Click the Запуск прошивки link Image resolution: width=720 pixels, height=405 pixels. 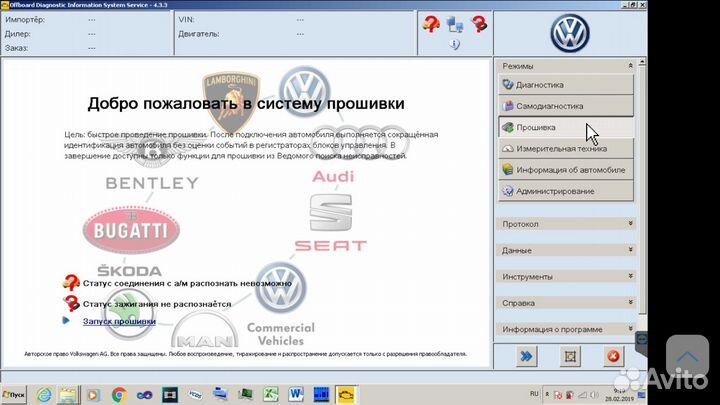click(119, 321)
